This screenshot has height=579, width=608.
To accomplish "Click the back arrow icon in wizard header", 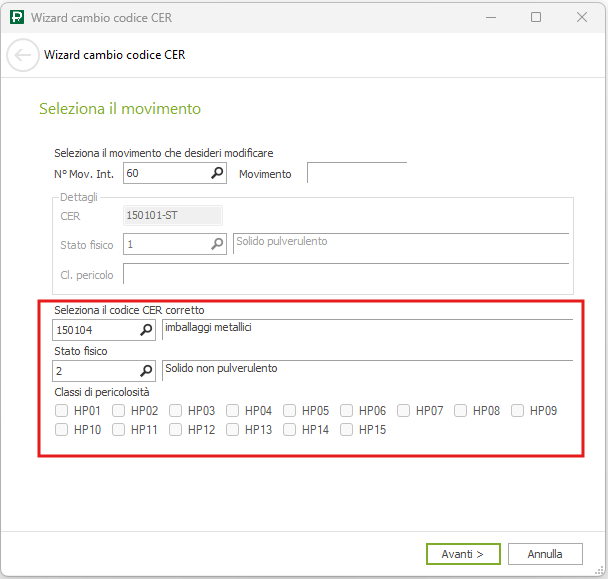I will coord(22,56).
